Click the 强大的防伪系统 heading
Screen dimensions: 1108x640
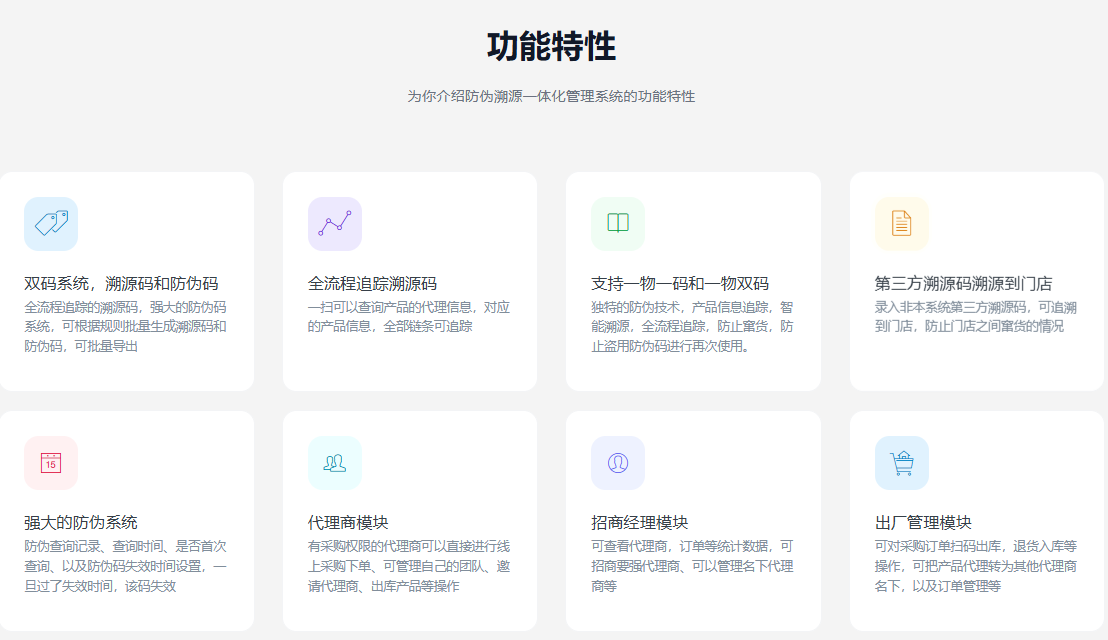click(x=81, y=522)
